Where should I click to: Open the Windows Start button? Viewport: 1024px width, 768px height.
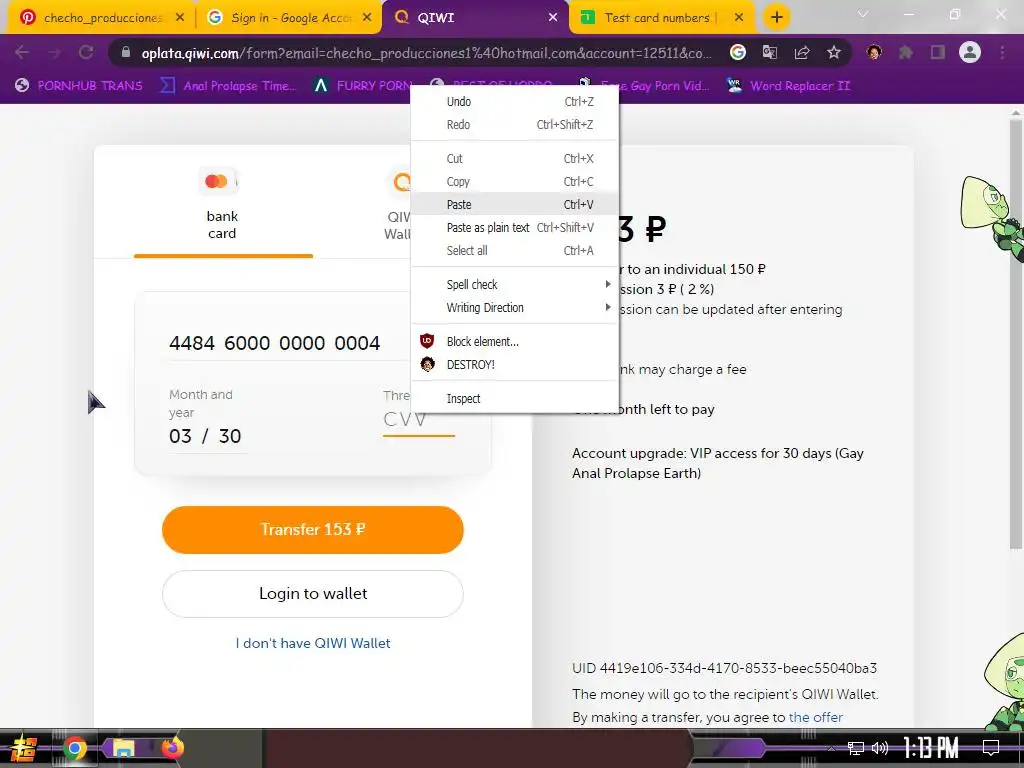click(23, 748)
